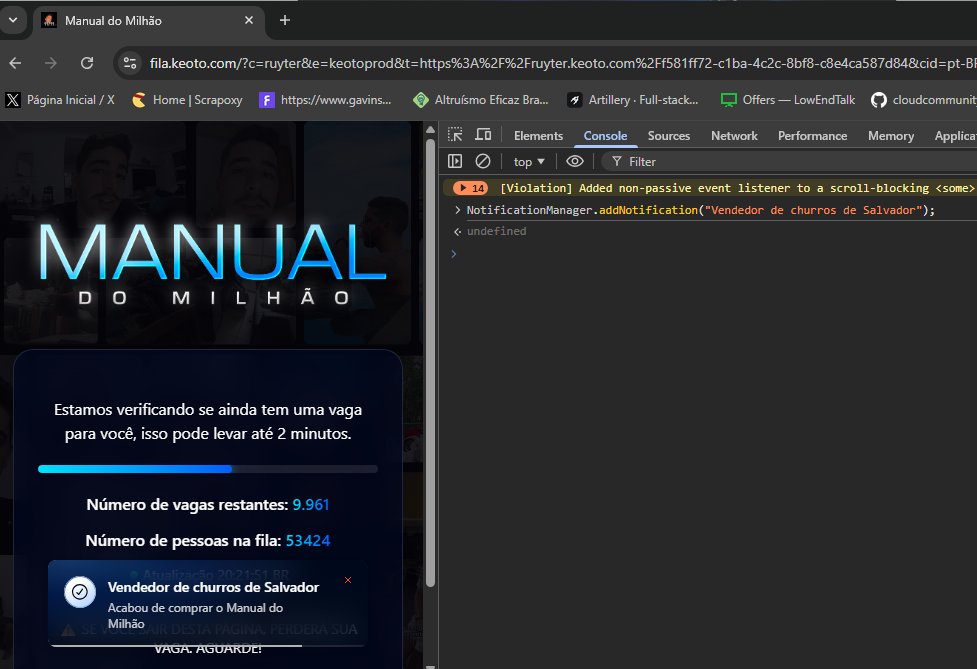
Task: Open Offers — LowEndTalk bookmark
Action: (788, 100)
